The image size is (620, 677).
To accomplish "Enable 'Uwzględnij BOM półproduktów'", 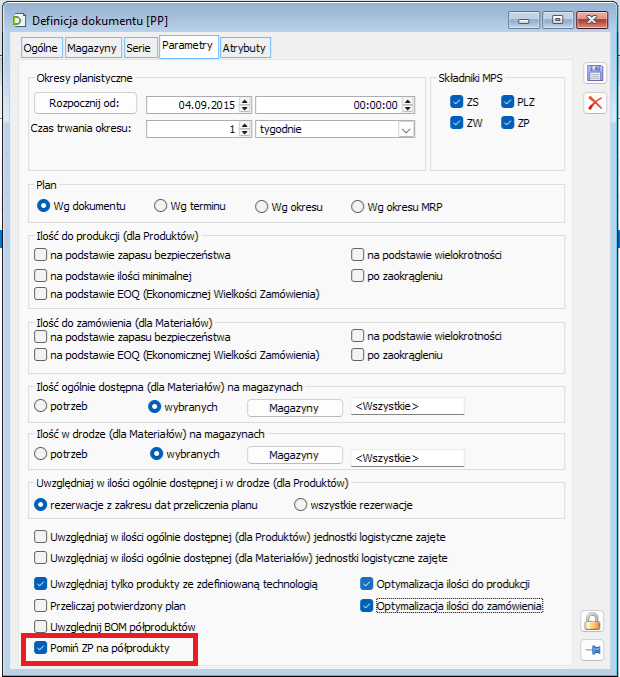I will pos(41,626).
